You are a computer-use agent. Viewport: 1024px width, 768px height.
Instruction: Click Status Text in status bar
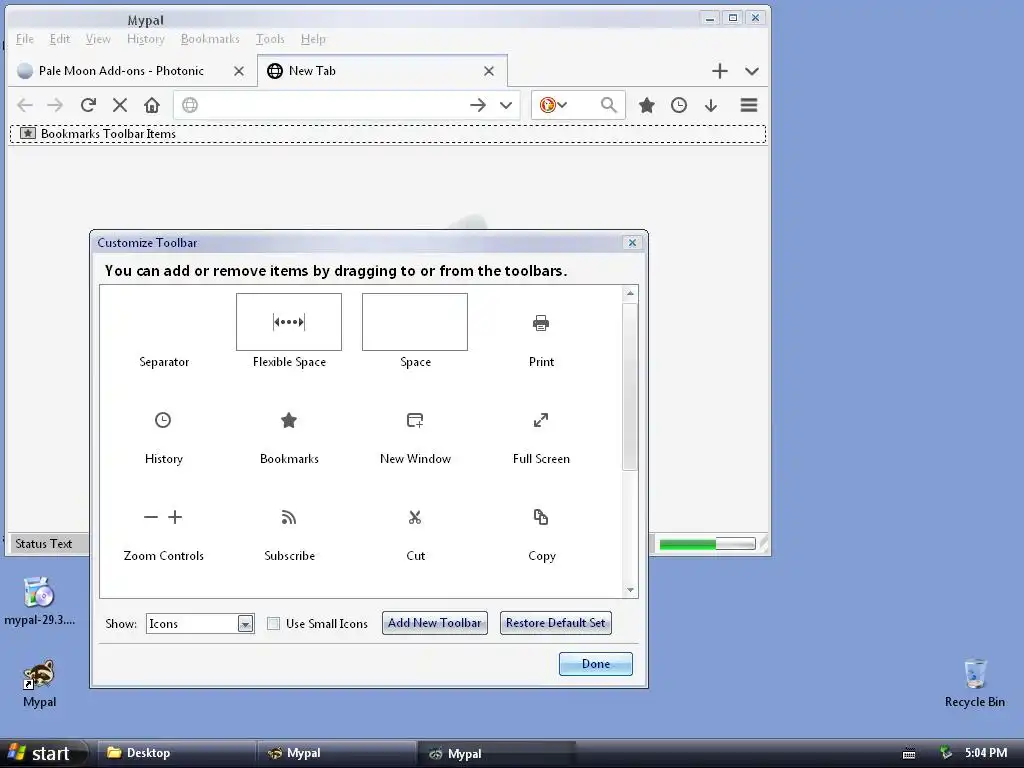tap(44, 543)
